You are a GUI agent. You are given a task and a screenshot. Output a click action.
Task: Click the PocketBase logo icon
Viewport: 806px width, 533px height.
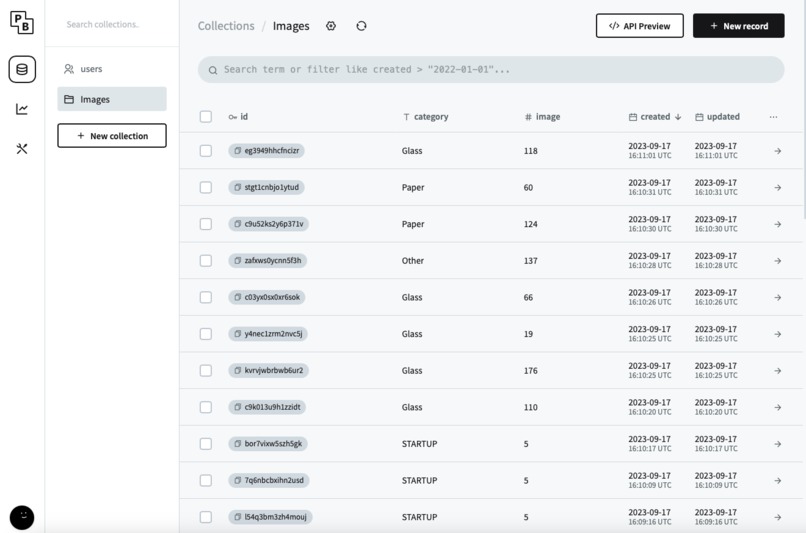pyautogui.click(x=22, y=23)
